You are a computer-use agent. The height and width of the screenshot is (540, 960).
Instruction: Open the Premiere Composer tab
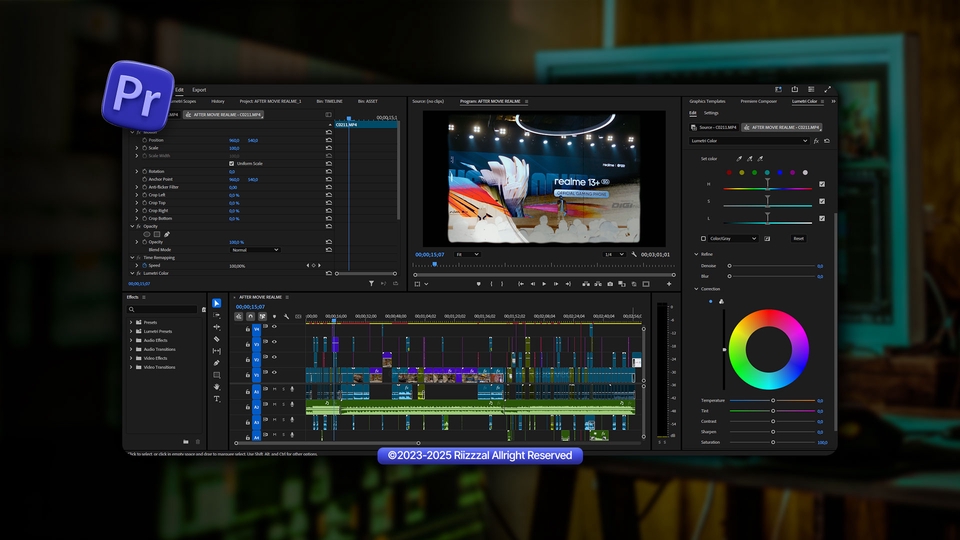[x=759, y=102]
